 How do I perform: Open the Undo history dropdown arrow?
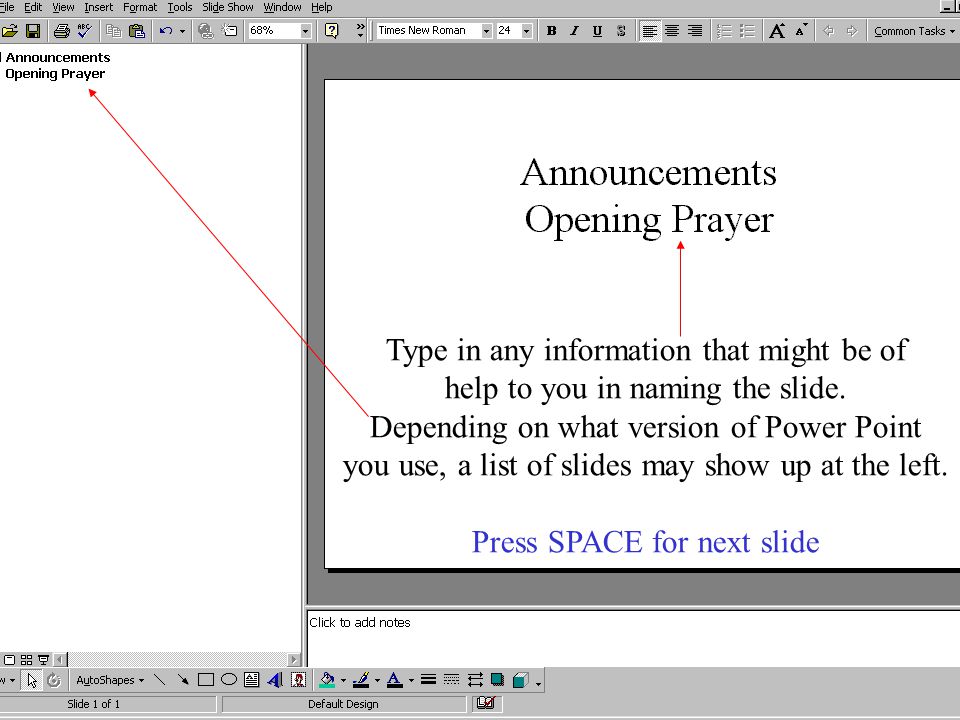click(182, 31)
